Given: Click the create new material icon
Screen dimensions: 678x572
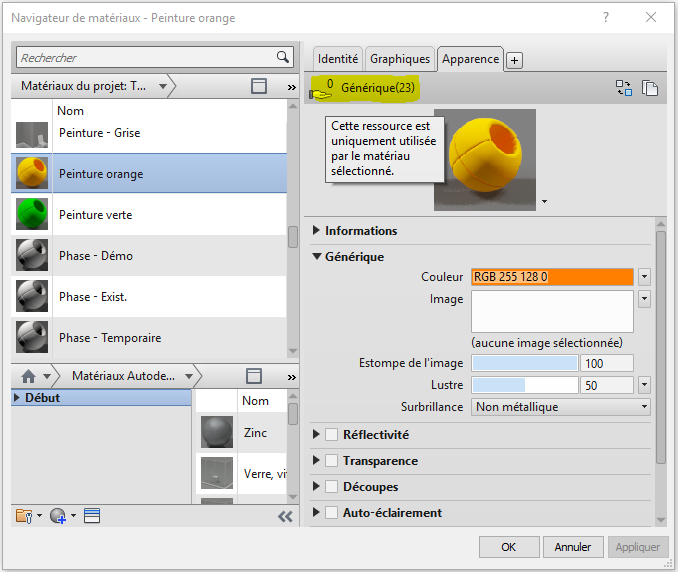Looking at the screenshot, I should pos(59,516).
